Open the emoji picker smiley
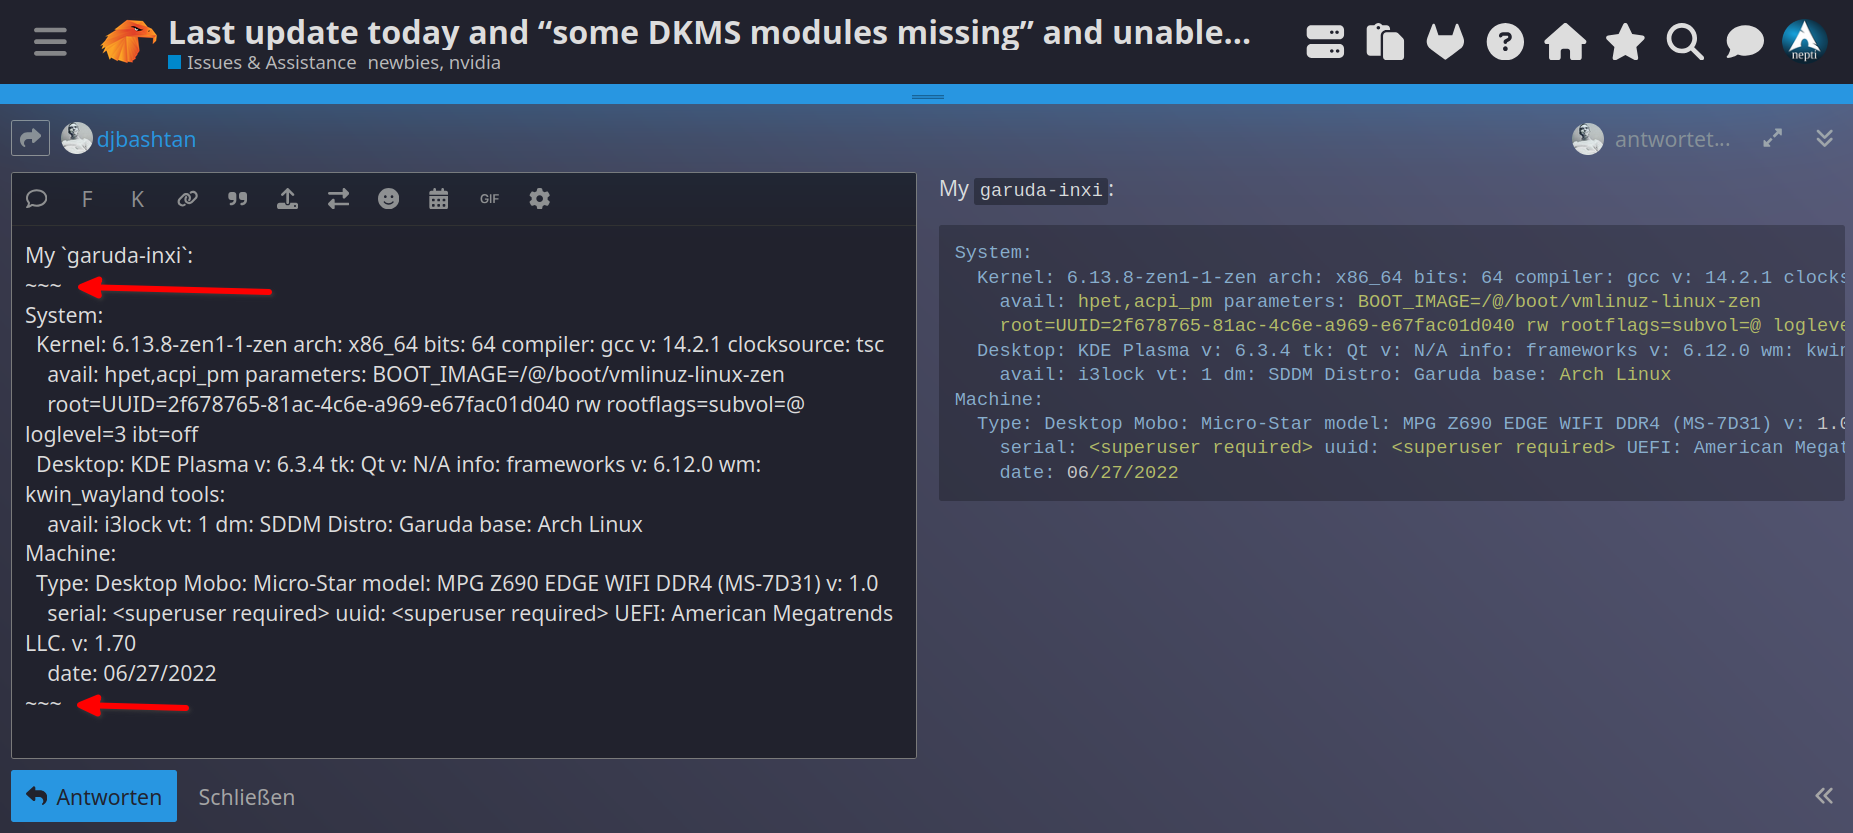Screen dimensions: 1853x833 coord(388,199)
